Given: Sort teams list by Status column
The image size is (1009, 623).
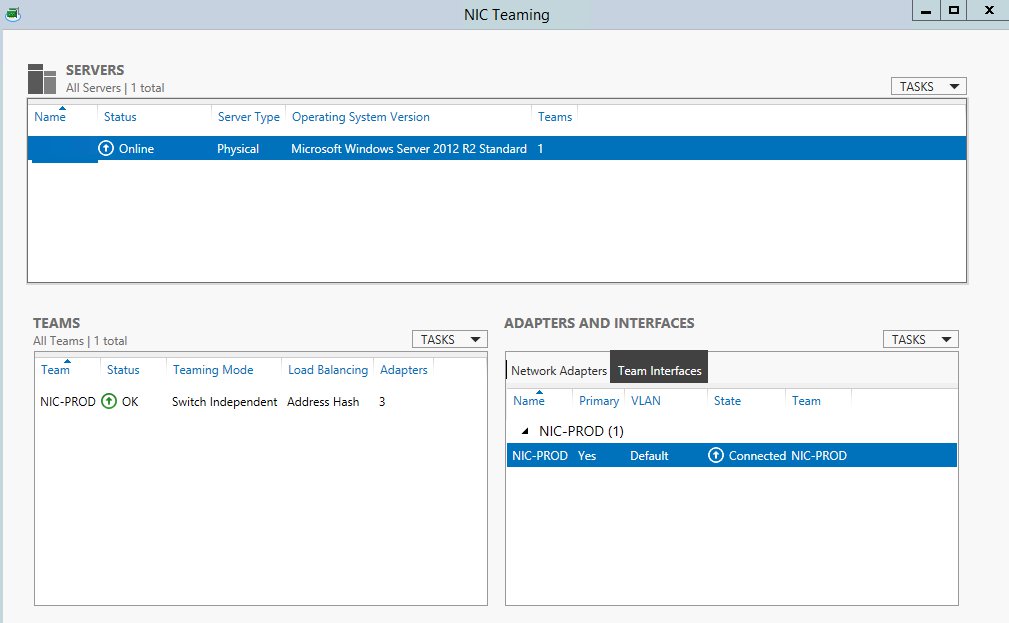Looking at the screenshot, I should coord(123,369).
